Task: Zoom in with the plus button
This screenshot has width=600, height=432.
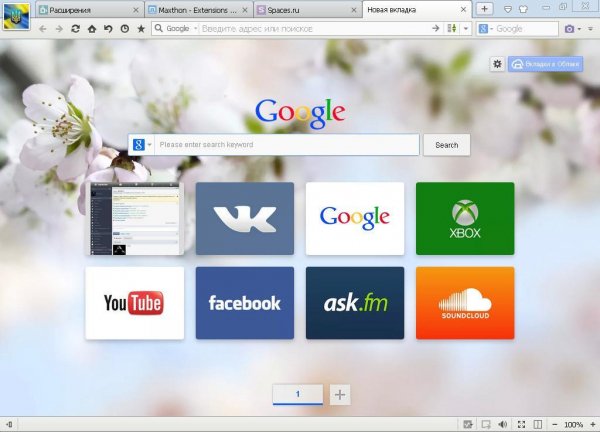Action: (x=593, y=425)
